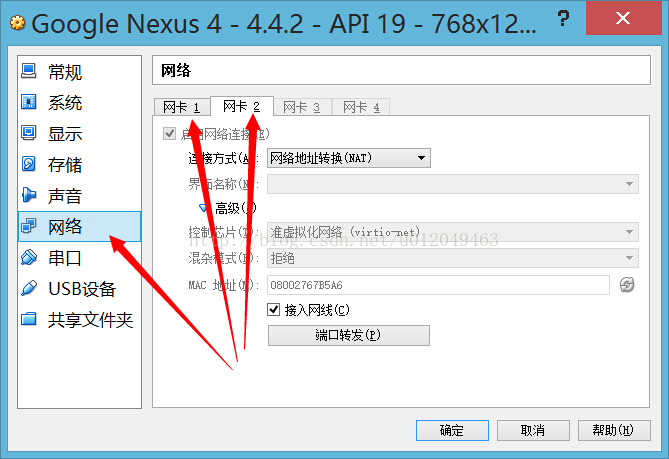The height and width of the screenshot is (459, 669).
Task: Collapse the 高级 advanced section
Action: pos(203,208)
